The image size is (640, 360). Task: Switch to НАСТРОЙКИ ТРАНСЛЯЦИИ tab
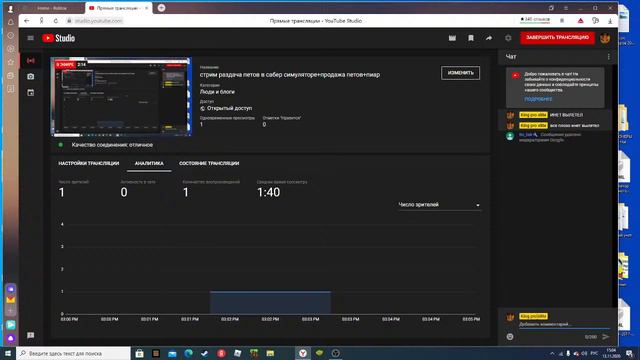[89, 163]
